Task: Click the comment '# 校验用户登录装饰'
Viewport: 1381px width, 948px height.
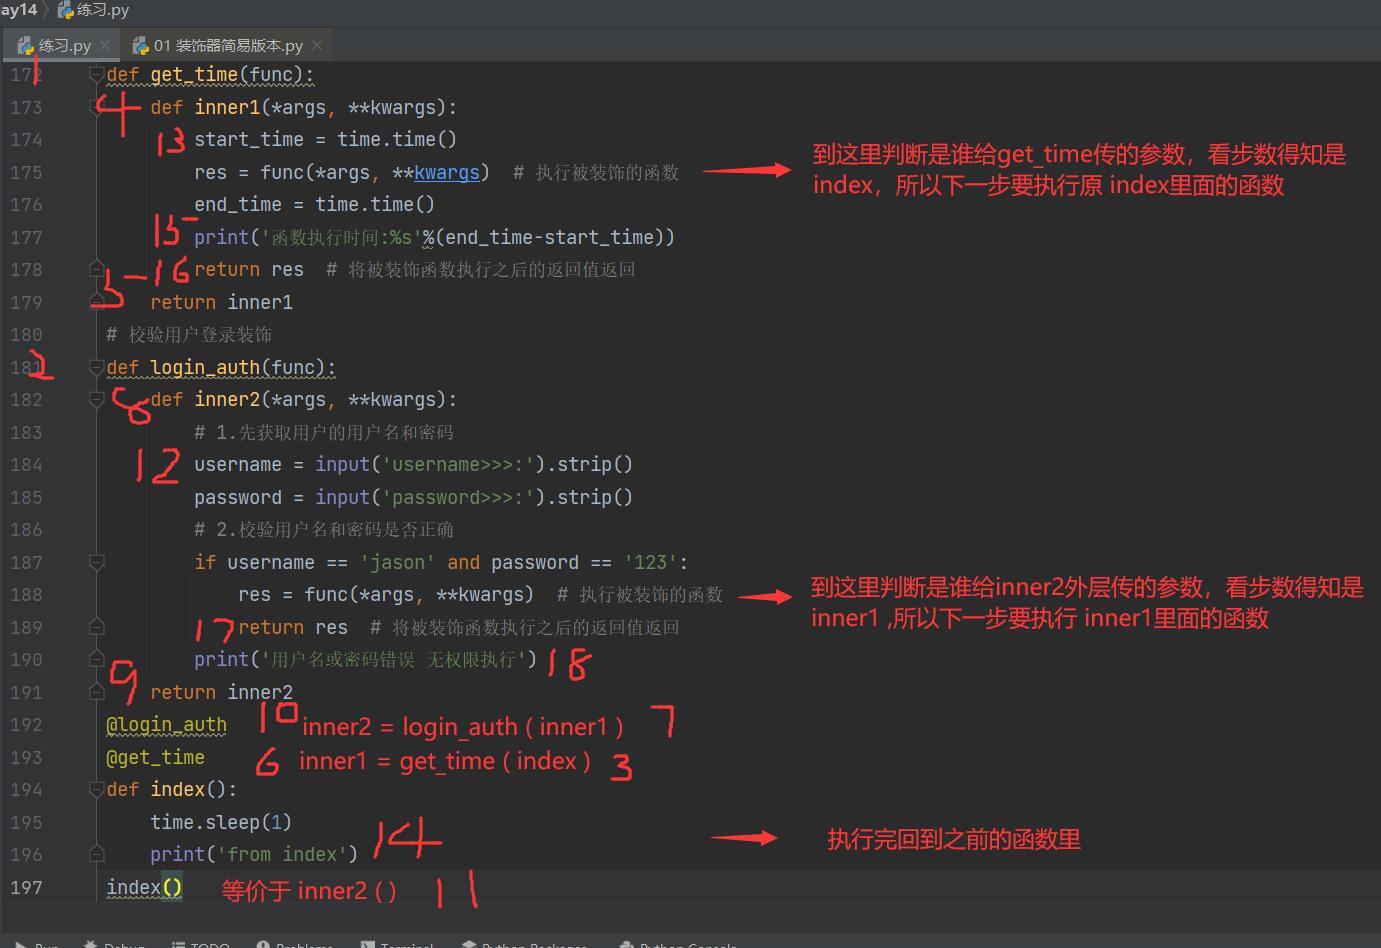Action: point(189,335)
